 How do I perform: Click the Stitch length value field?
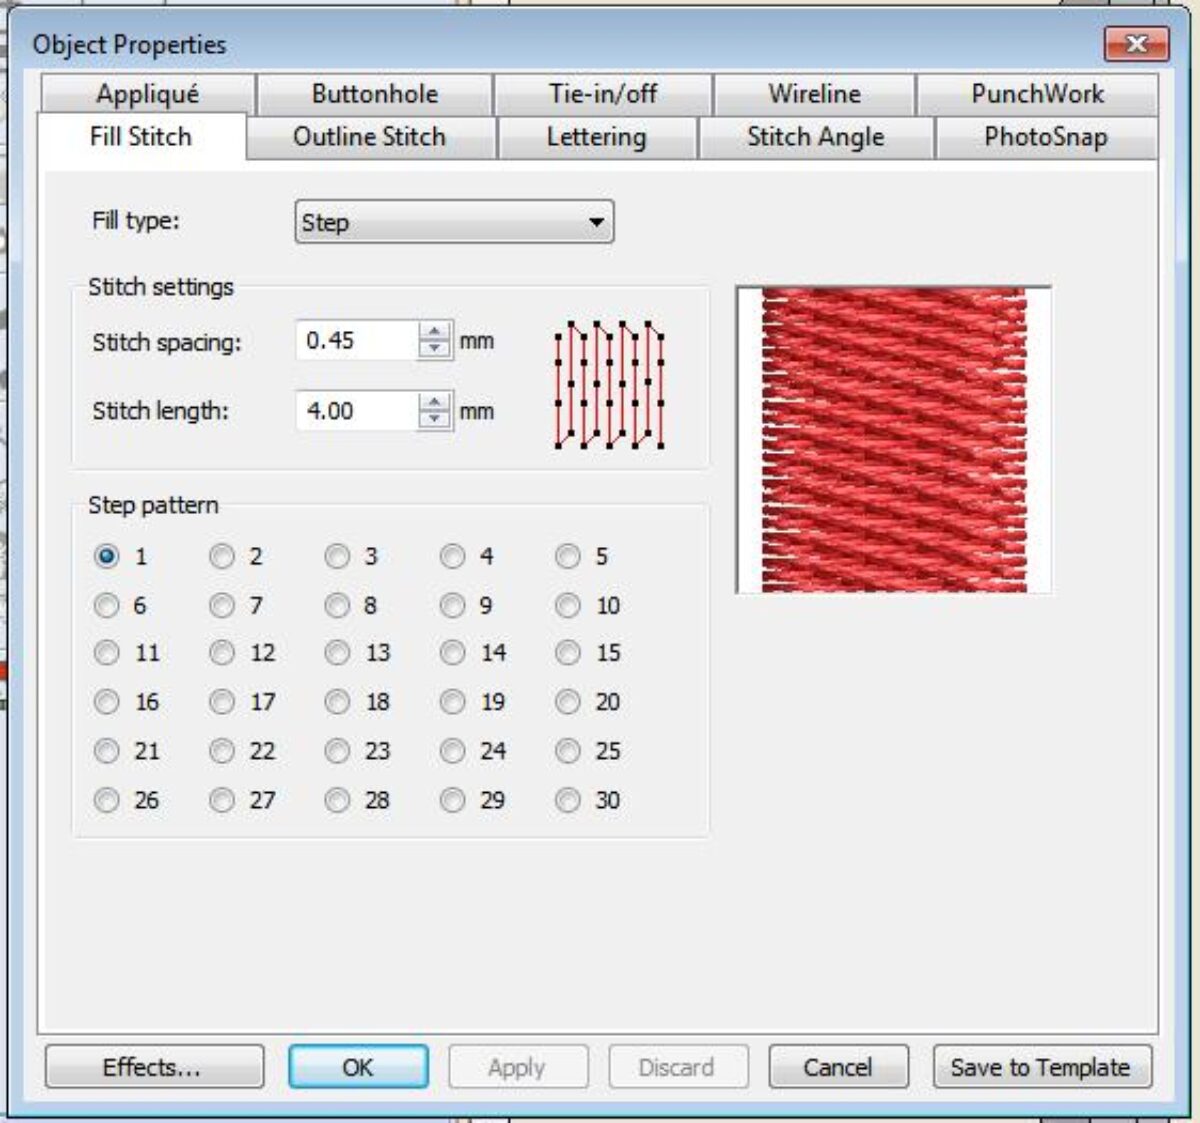pyautogui.click(x=357, y=410)
